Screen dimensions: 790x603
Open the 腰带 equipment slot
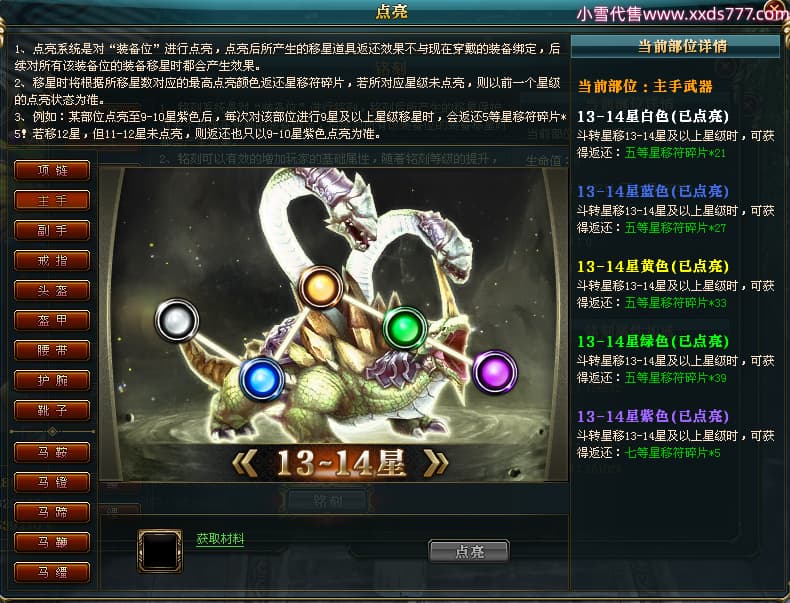pyautogui.click(x=52, y=350)
